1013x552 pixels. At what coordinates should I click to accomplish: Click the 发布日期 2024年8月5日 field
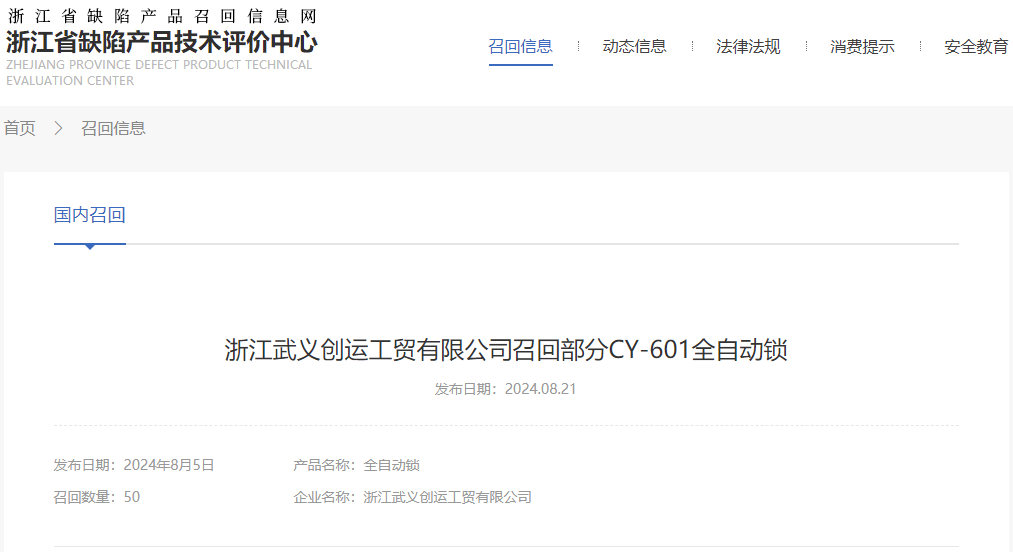click(134, 465)
